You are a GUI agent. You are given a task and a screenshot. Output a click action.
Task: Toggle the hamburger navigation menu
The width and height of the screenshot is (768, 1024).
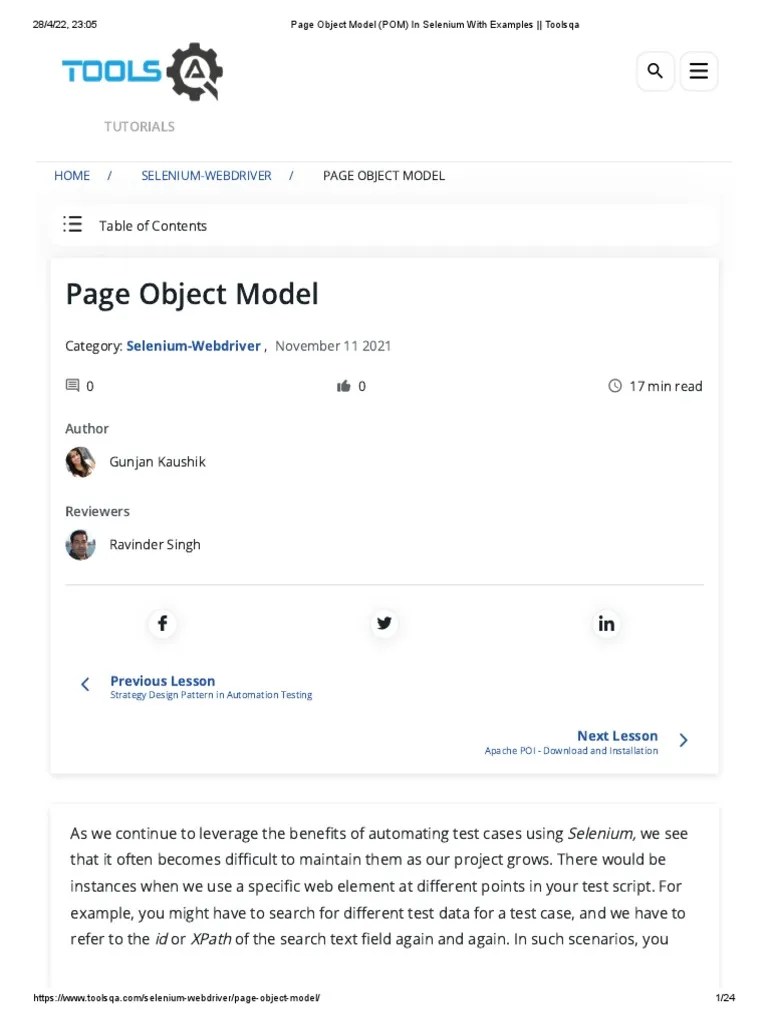click(698, 71)
